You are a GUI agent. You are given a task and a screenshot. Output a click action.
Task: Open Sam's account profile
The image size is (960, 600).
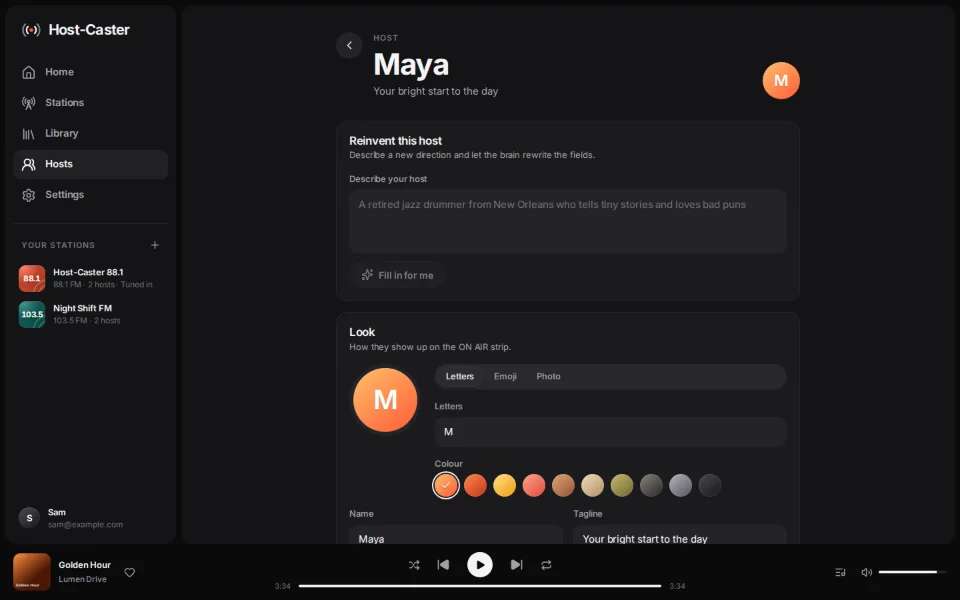pyautogui.click(x=90, y=518)
